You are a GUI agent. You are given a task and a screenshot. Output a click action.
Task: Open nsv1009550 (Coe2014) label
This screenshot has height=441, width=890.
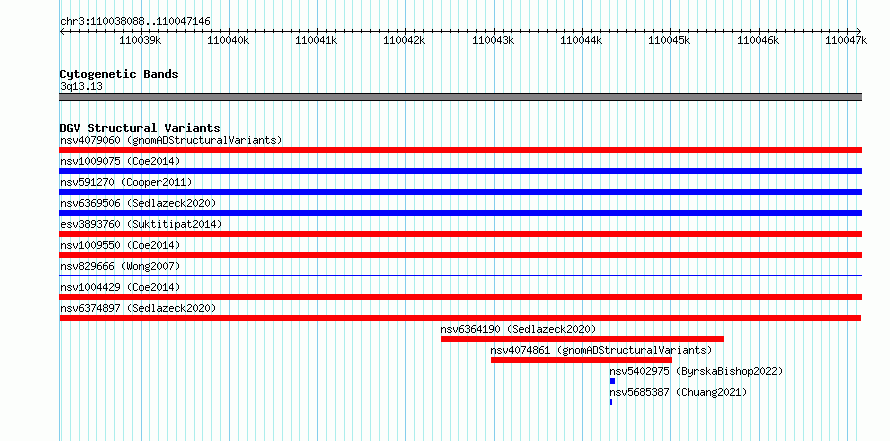(x=120, y=245)
